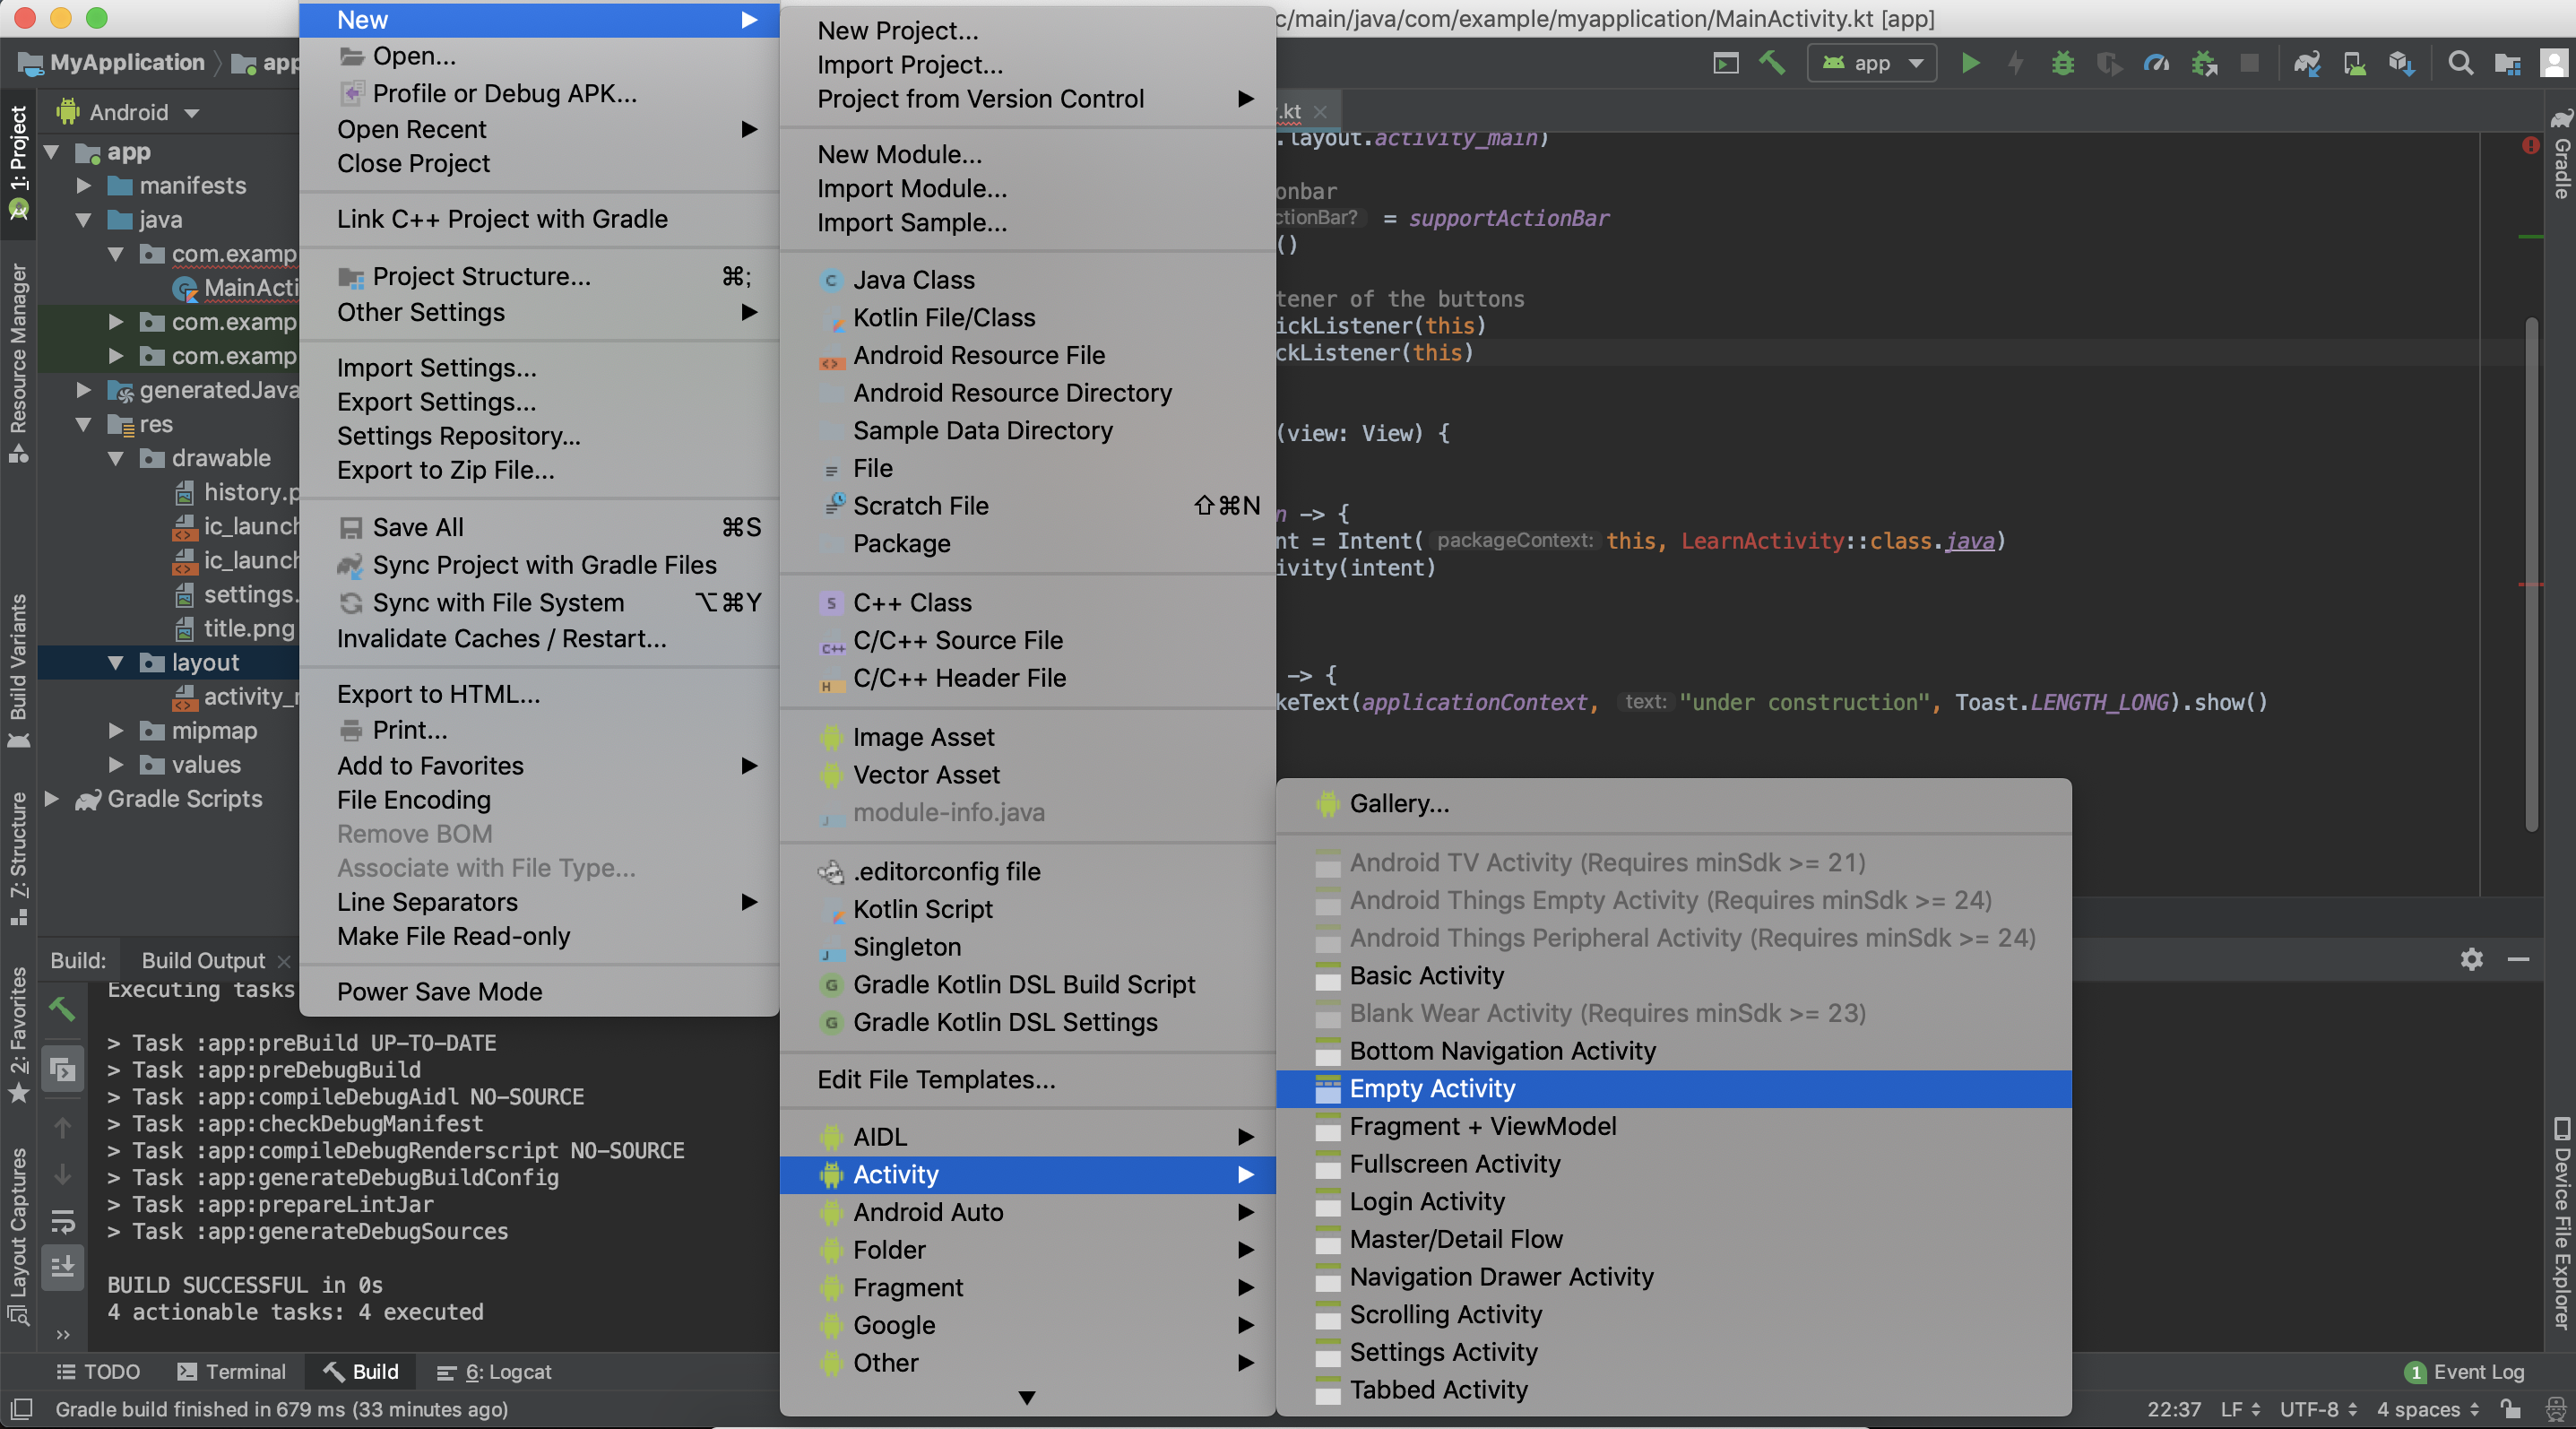Image resolution: width=2576 pixels, height=1429 pixels.
Task: Open the 6: Logcat tab
Action: [x=494, y=1371]
